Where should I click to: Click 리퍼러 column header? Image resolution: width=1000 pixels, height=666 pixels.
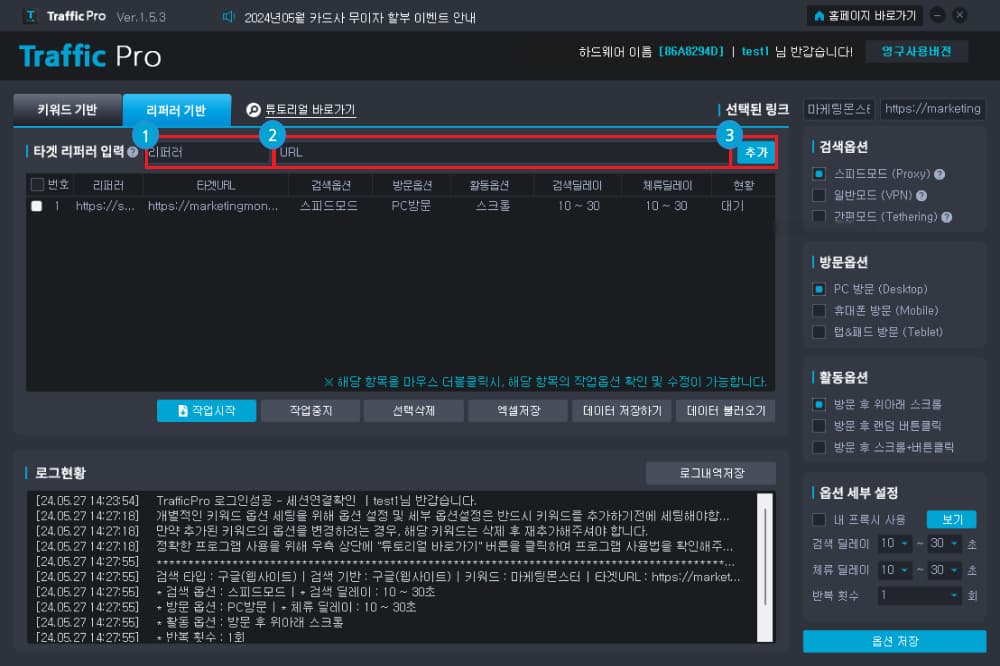point(108,186)
